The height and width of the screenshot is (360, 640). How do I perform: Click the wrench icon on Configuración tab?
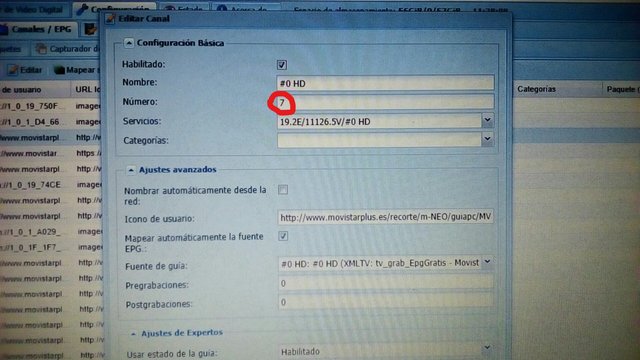point(82,9)
